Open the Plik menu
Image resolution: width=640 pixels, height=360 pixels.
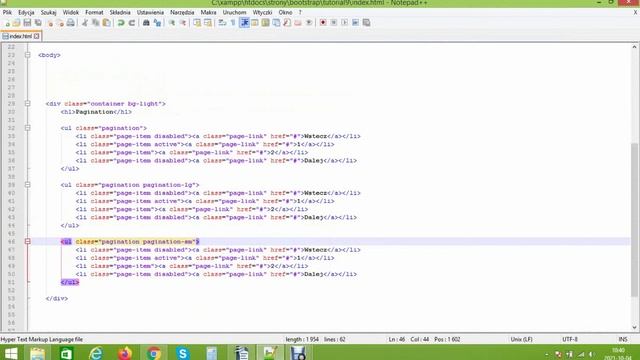click(7, 13)
